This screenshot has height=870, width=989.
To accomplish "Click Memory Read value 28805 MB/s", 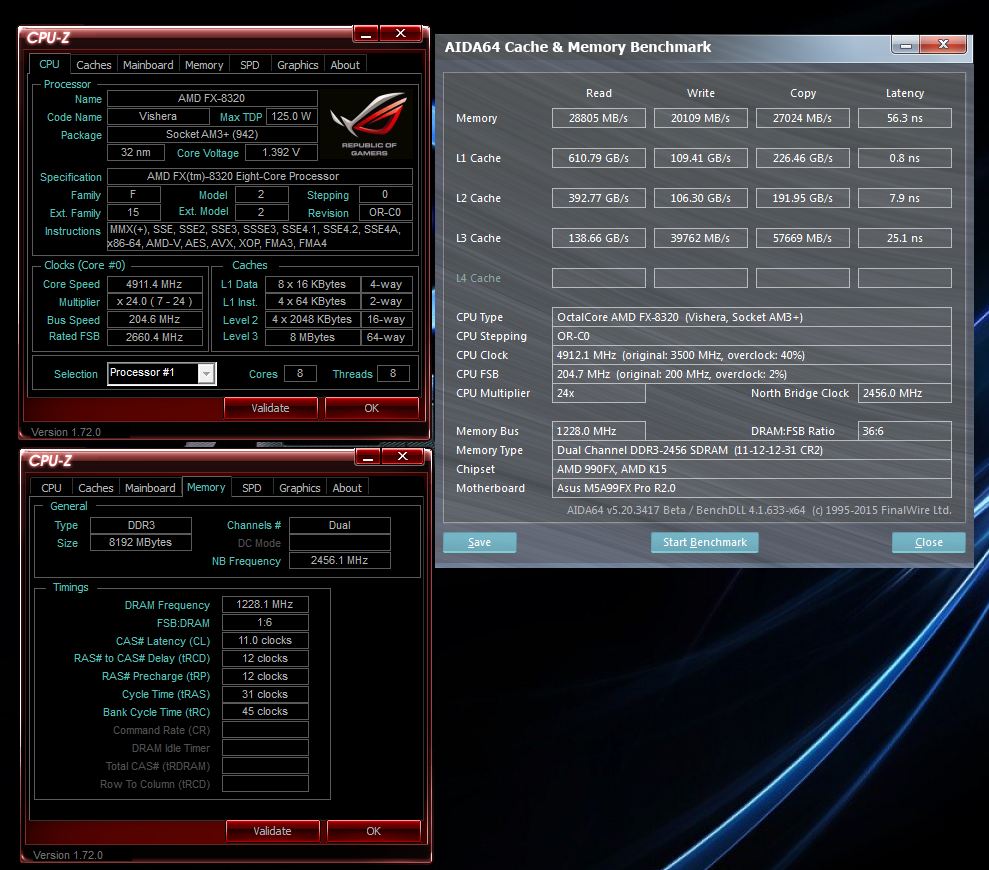I will click(599, 118).
